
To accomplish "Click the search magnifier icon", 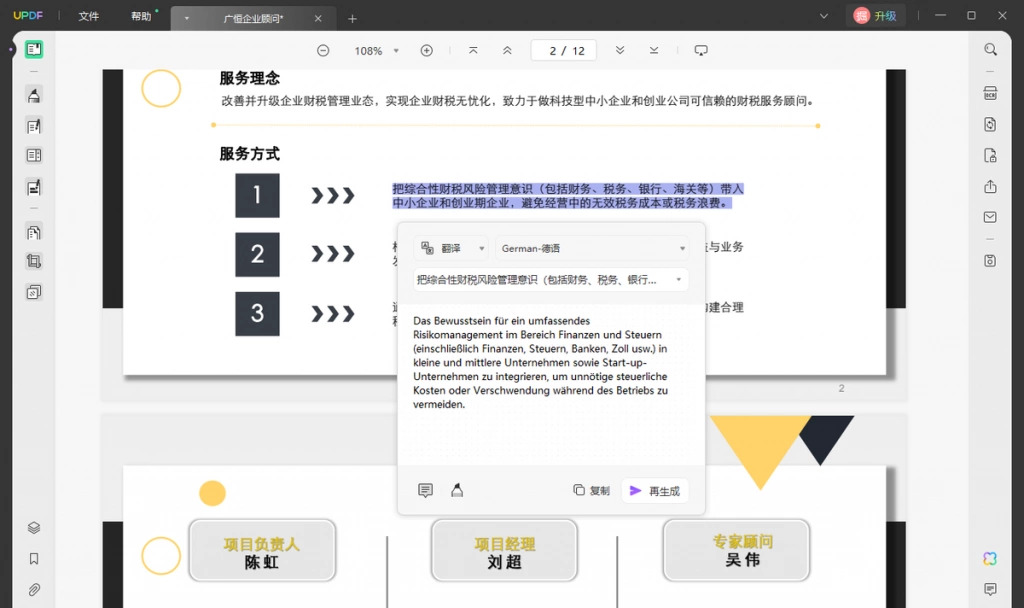I will coord(990,50).
